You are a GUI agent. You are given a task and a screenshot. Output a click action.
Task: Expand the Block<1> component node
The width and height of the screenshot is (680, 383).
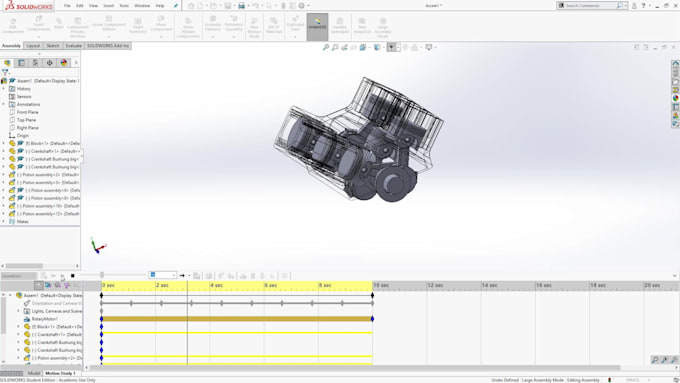pyautogui.click(x=3, y=143)
